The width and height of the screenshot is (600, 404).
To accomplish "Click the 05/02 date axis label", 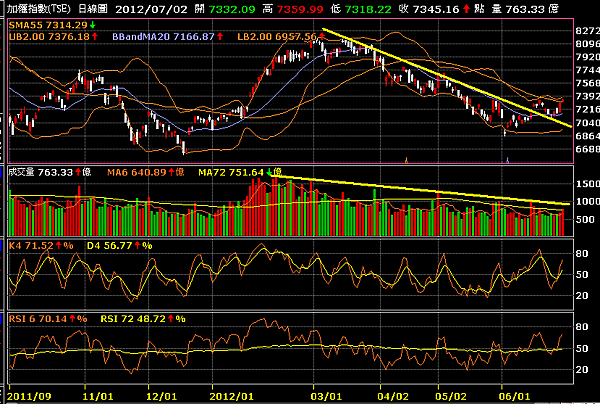I will click(451, 396).
